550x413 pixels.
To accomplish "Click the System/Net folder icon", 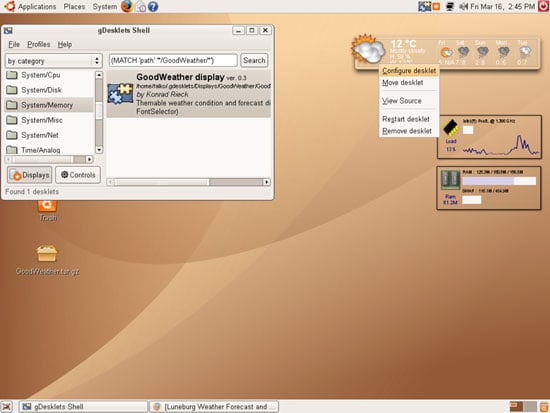I will pyautogui.click(x=12, y=135).
